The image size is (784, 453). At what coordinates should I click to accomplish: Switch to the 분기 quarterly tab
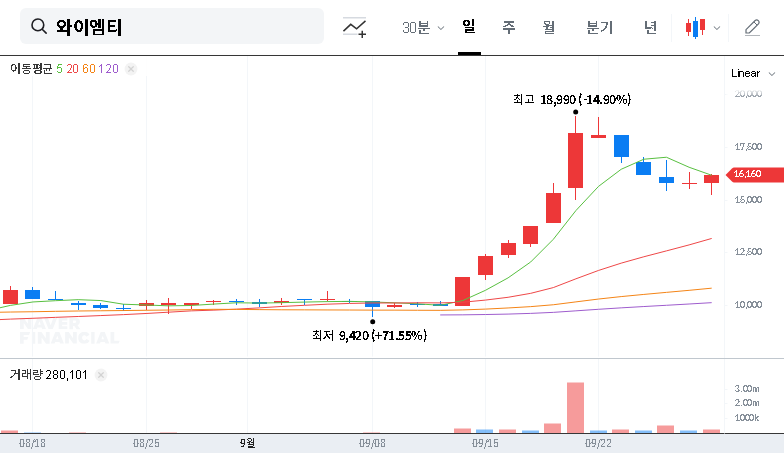pos(600,27)
